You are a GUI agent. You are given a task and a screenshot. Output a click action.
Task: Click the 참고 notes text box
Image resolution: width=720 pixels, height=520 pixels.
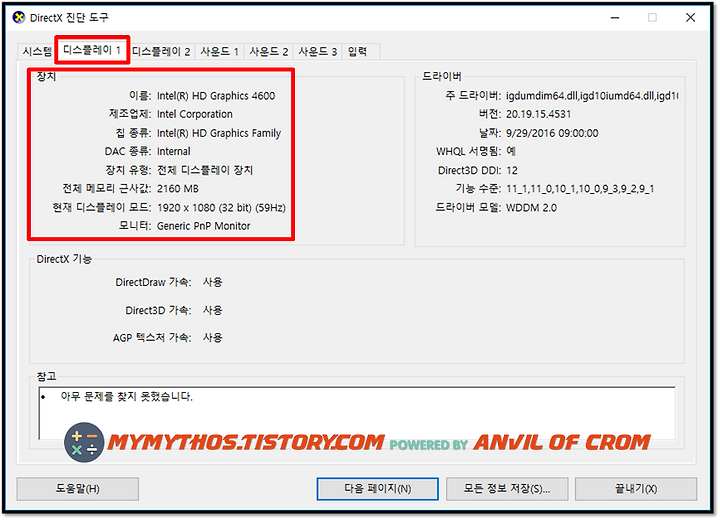tap(357, 413)
